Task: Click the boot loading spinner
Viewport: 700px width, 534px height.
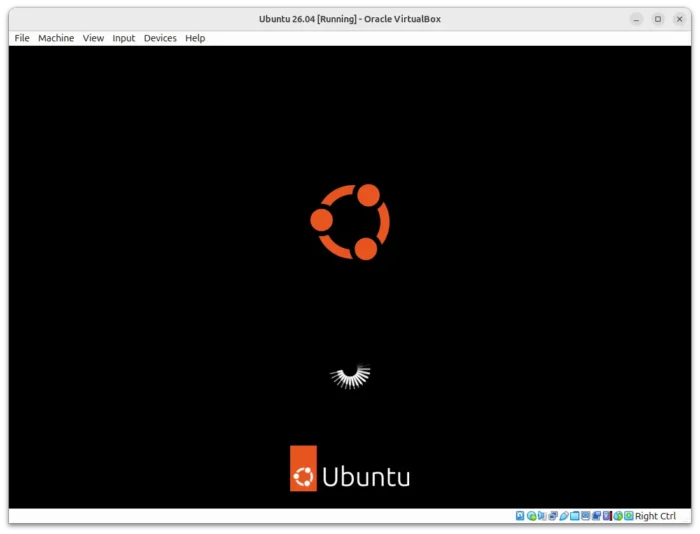Action: [350, 376]
